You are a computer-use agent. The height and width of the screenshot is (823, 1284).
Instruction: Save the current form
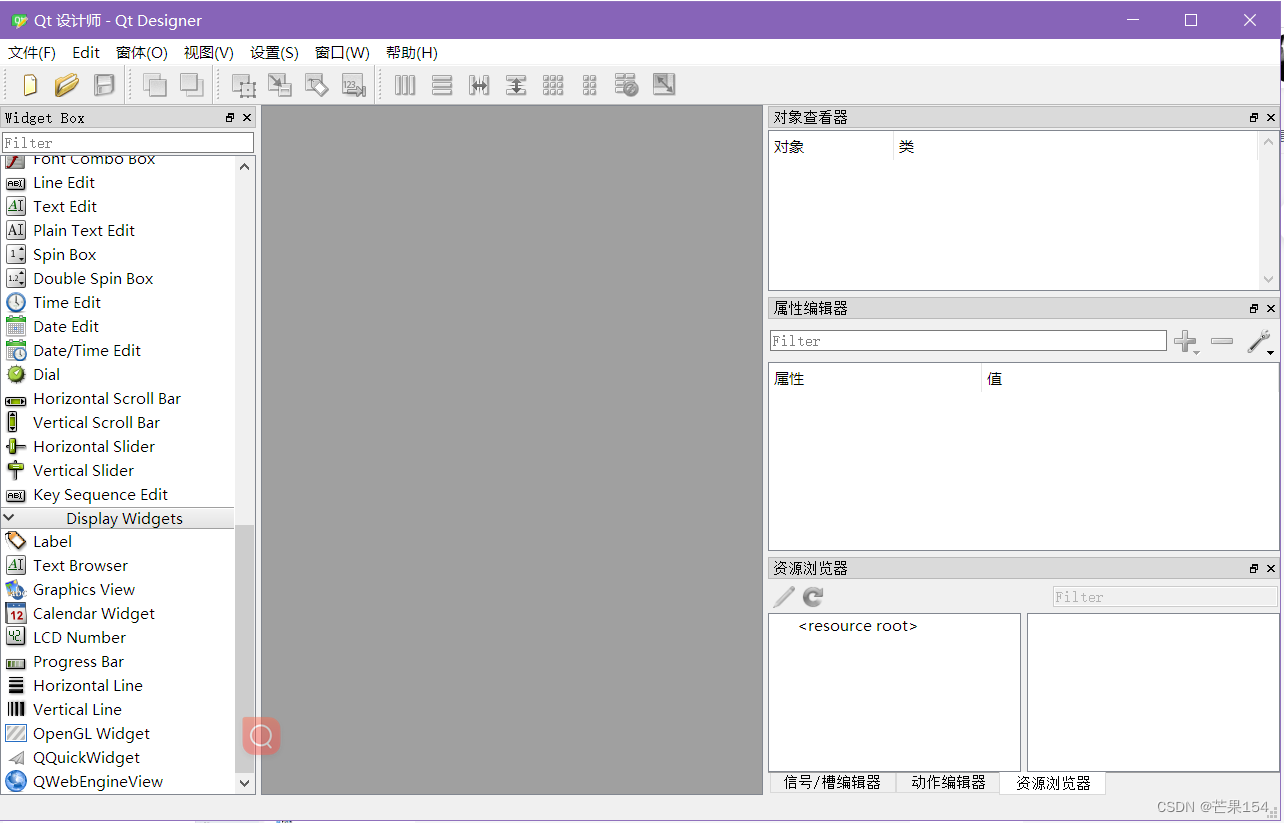(x=103, y=85)
